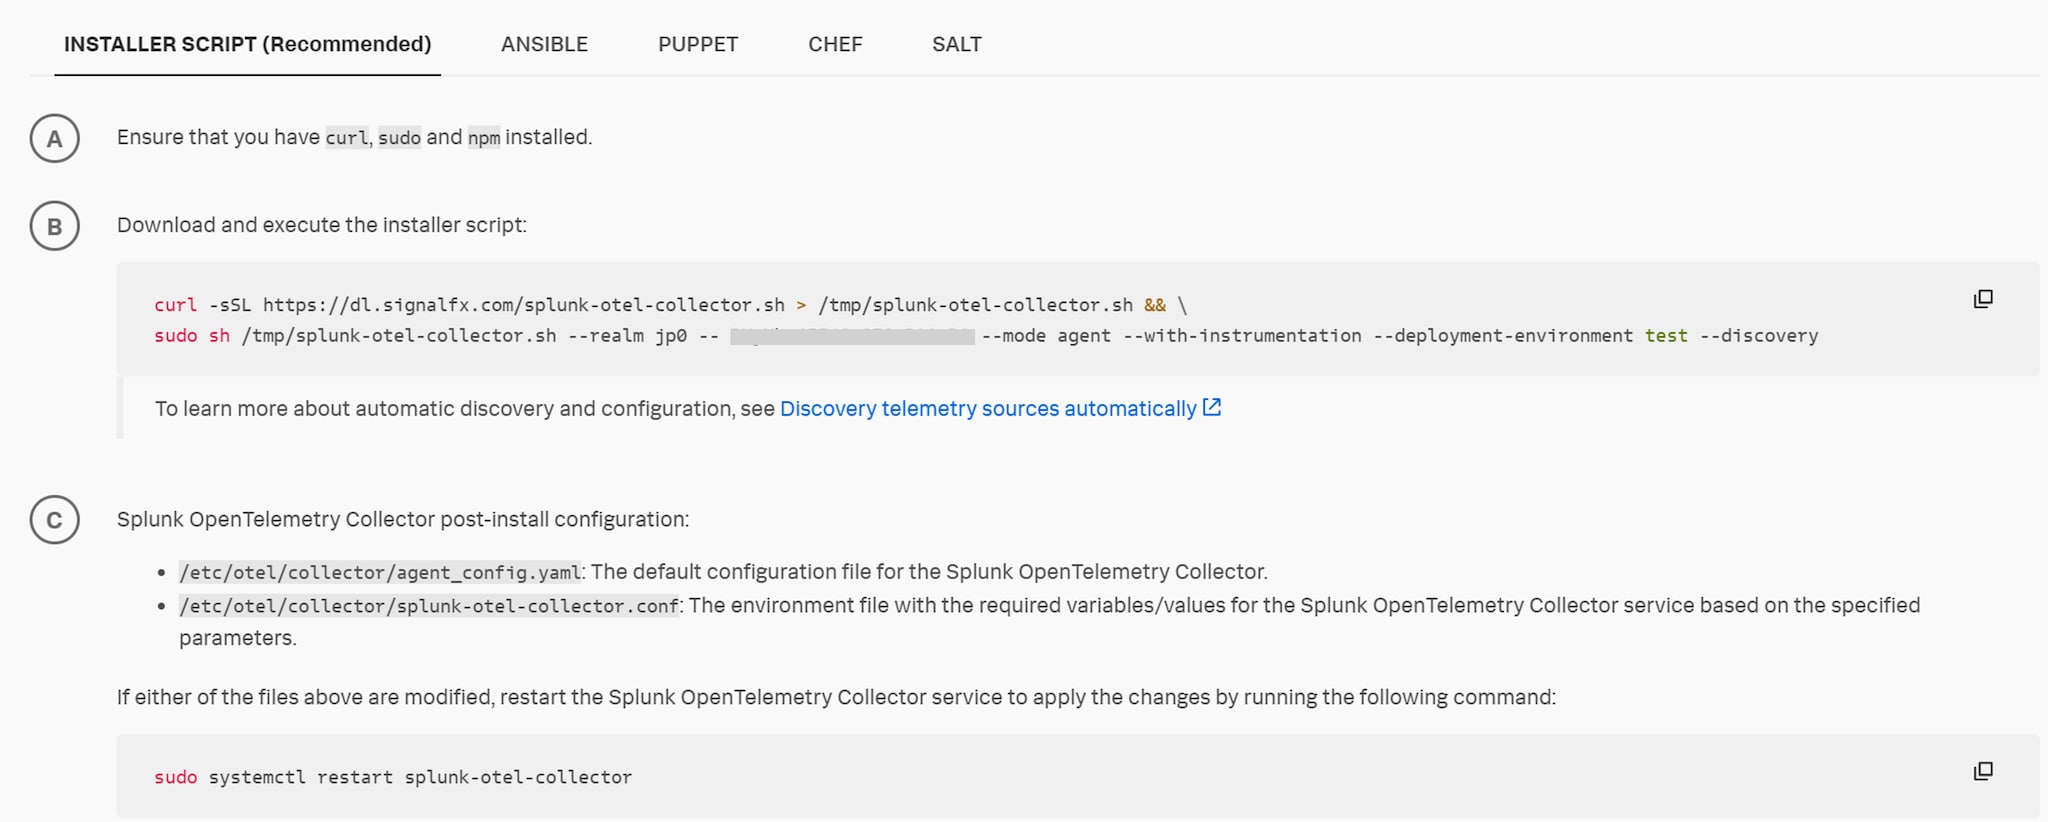2048x822 pixels.
Task: Switch to the PUPPET tab
Action: point(698,44)
